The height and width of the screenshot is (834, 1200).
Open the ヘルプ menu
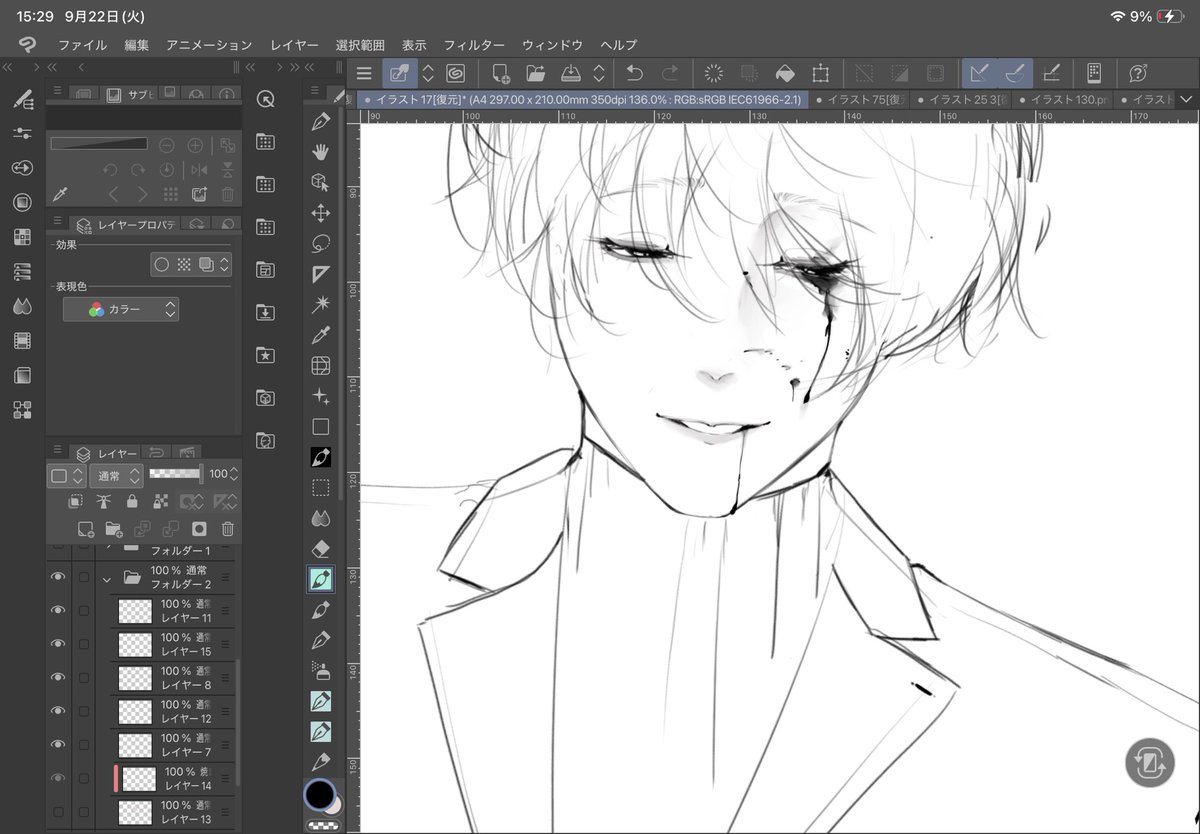coord(618,45)
